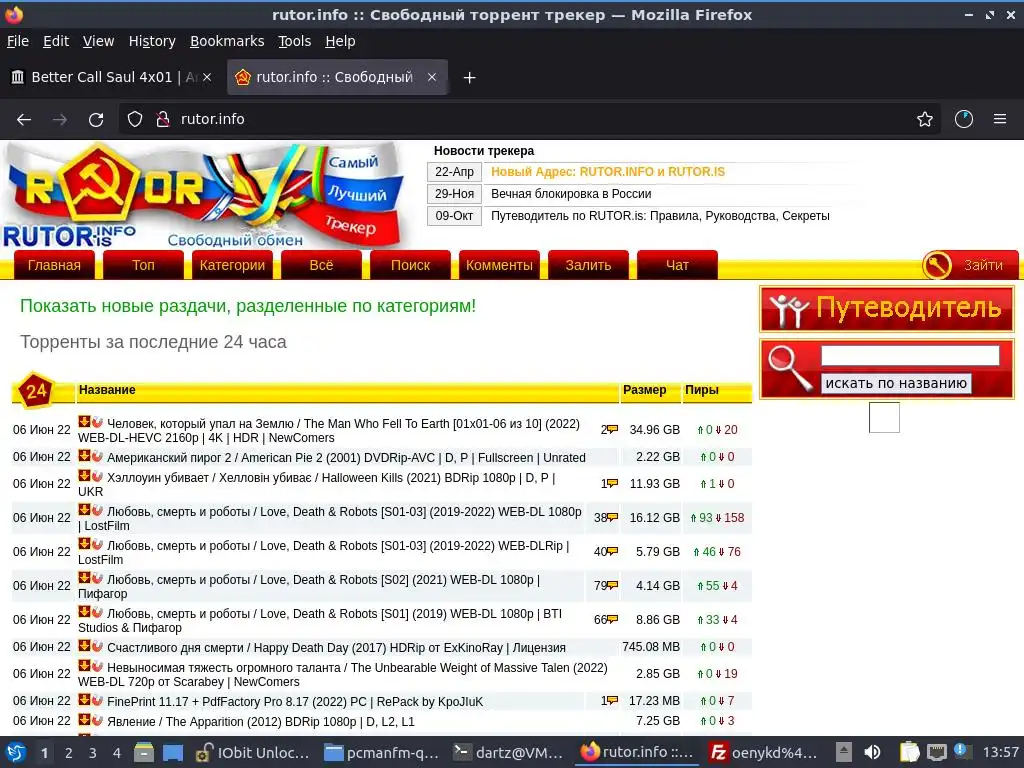Focus the sidebar search text field
This screenshot has height=768, width=1024.
tap(910, 355)
